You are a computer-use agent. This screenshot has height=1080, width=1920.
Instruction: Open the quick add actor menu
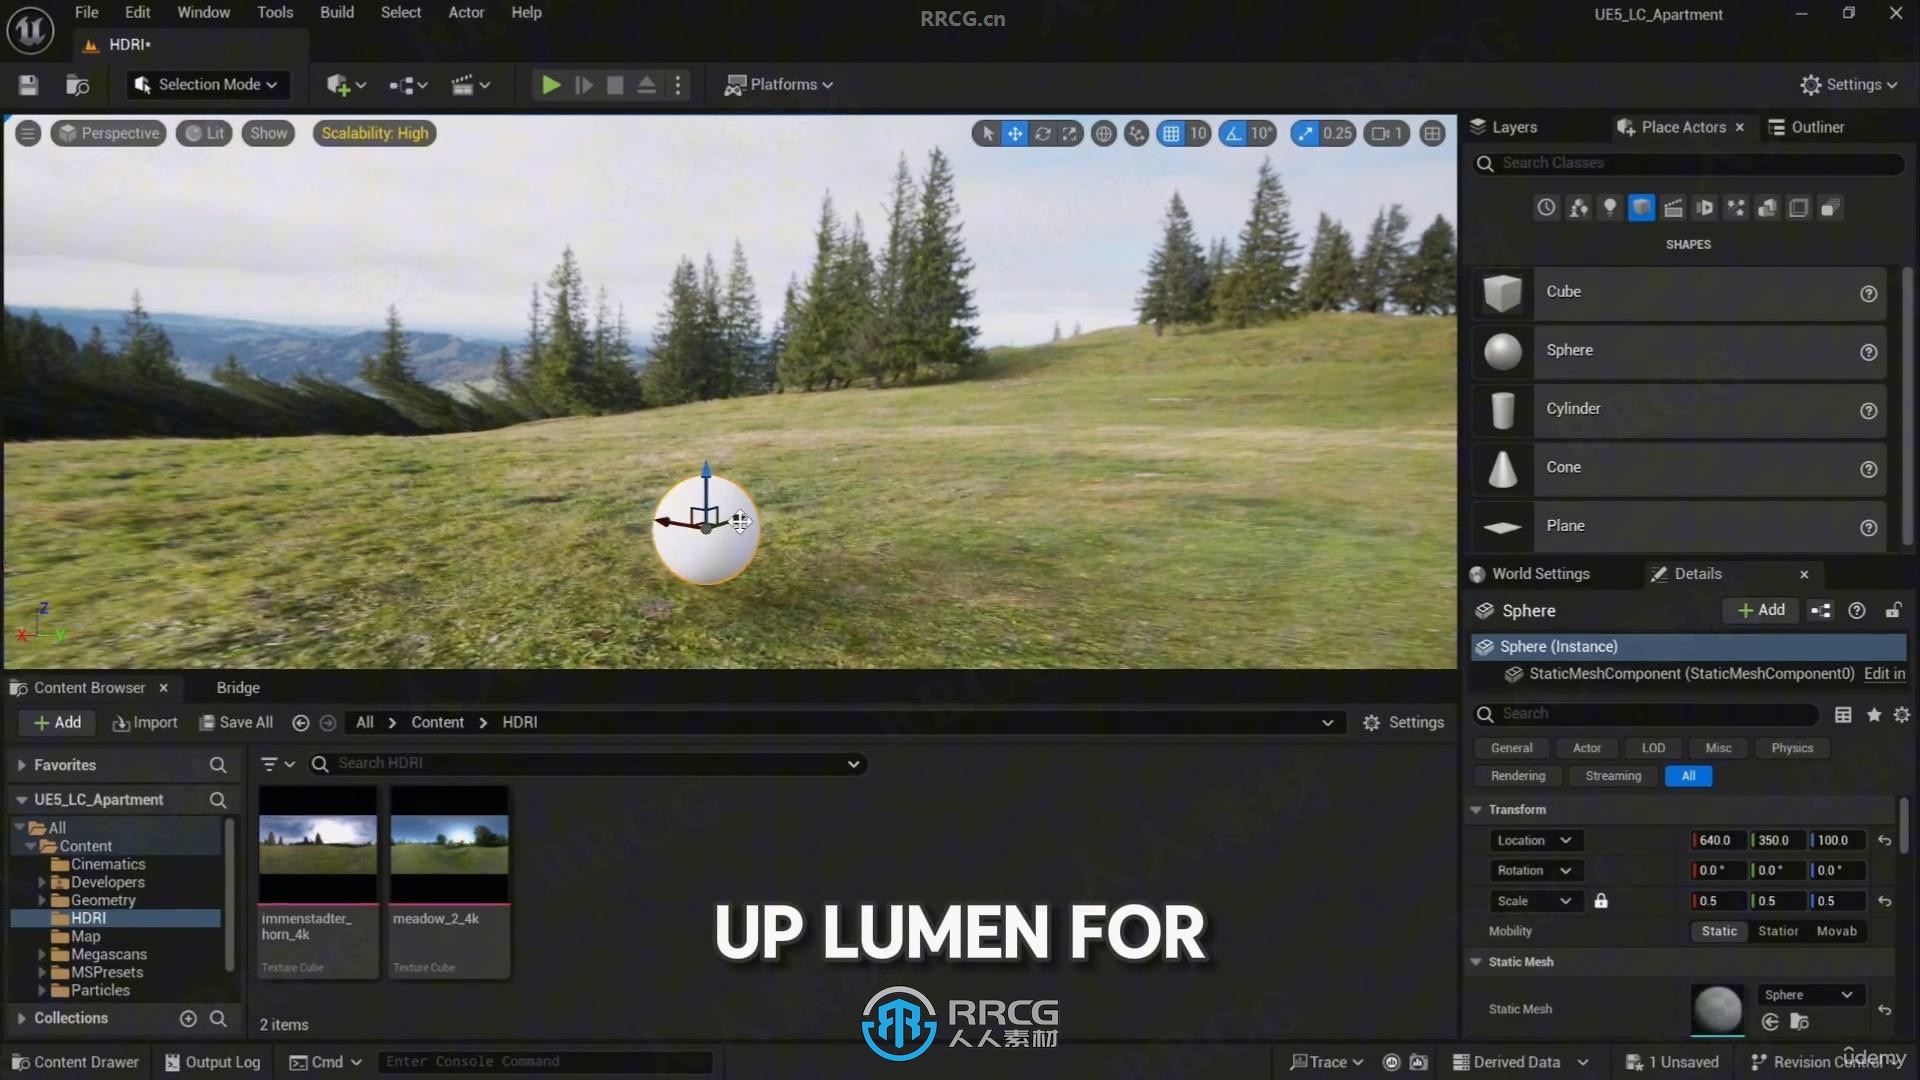coord(346,85)
